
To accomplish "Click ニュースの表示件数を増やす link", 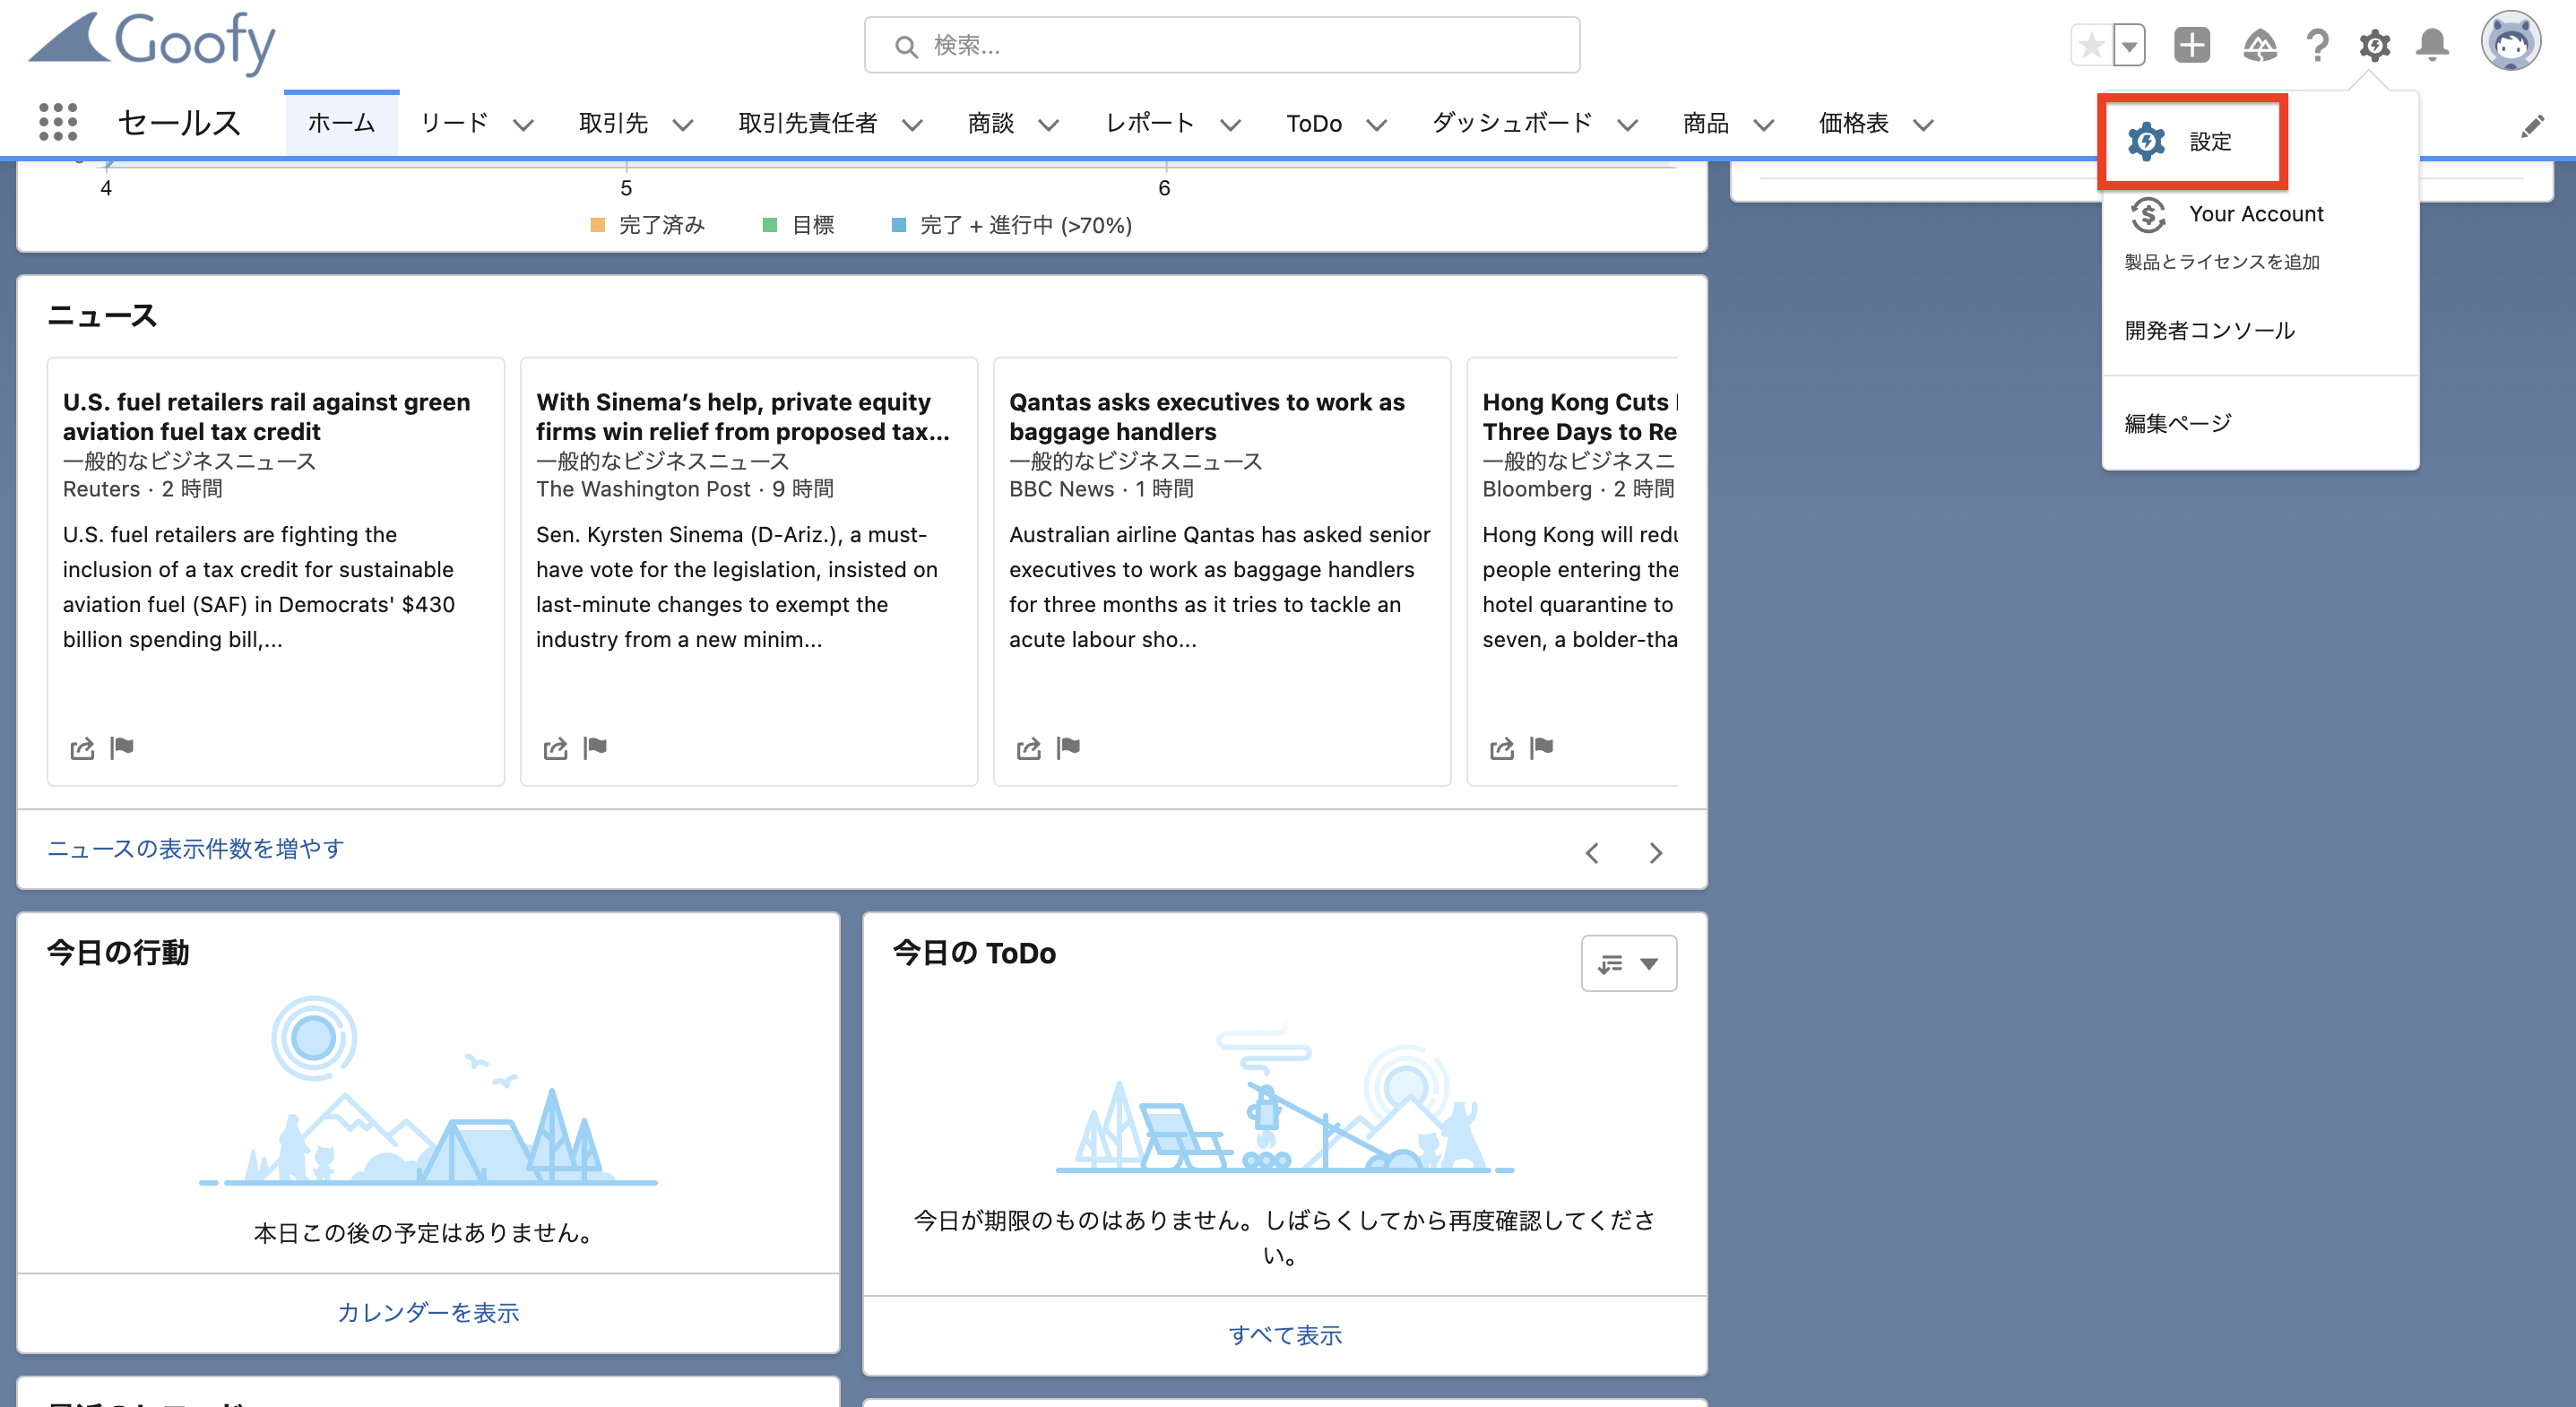I will (x=196, y=849).
